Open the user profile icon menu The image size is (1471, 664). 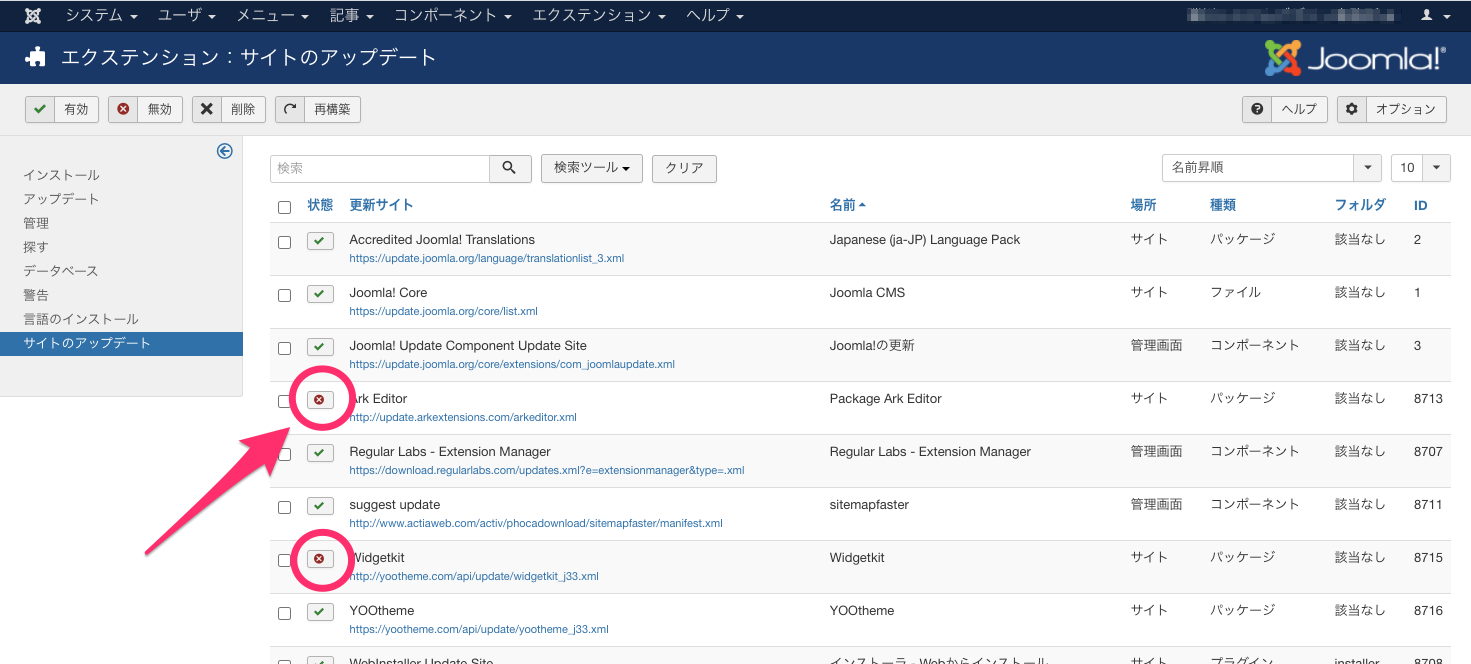[x=1433, y=16]
